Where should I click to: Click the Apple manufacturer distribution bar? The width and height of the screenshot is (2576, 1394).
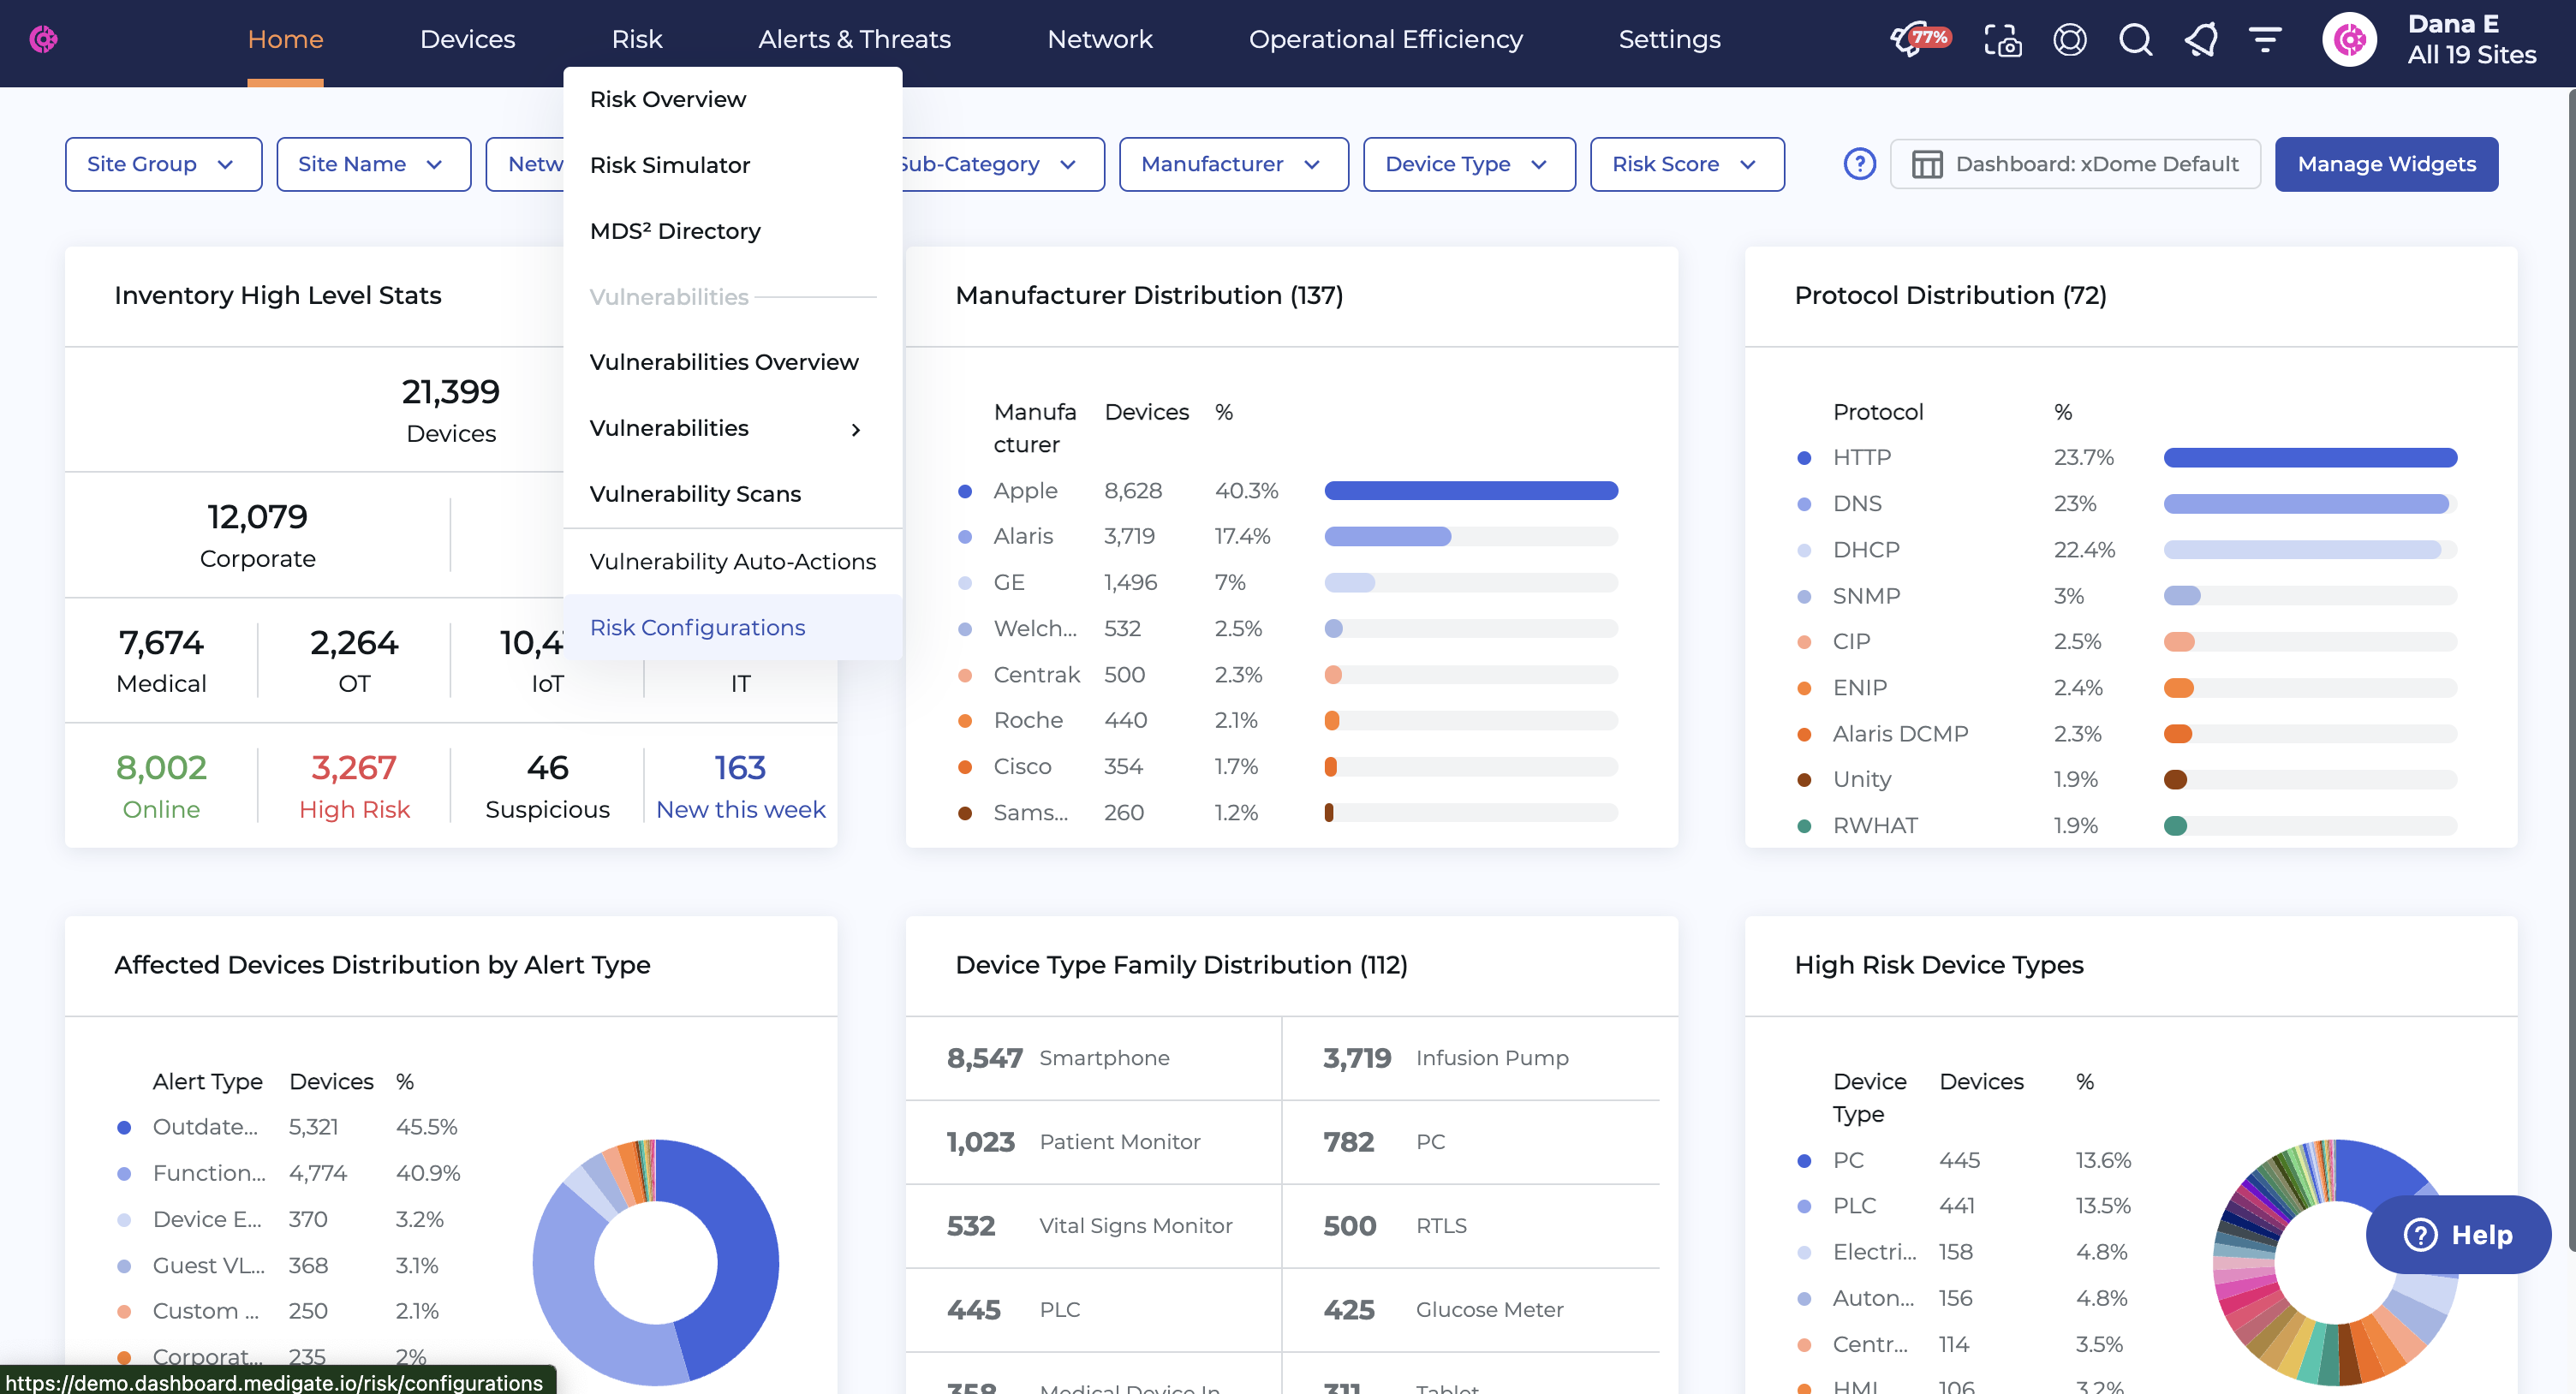pyautogui.click(x=1470, y=491)
